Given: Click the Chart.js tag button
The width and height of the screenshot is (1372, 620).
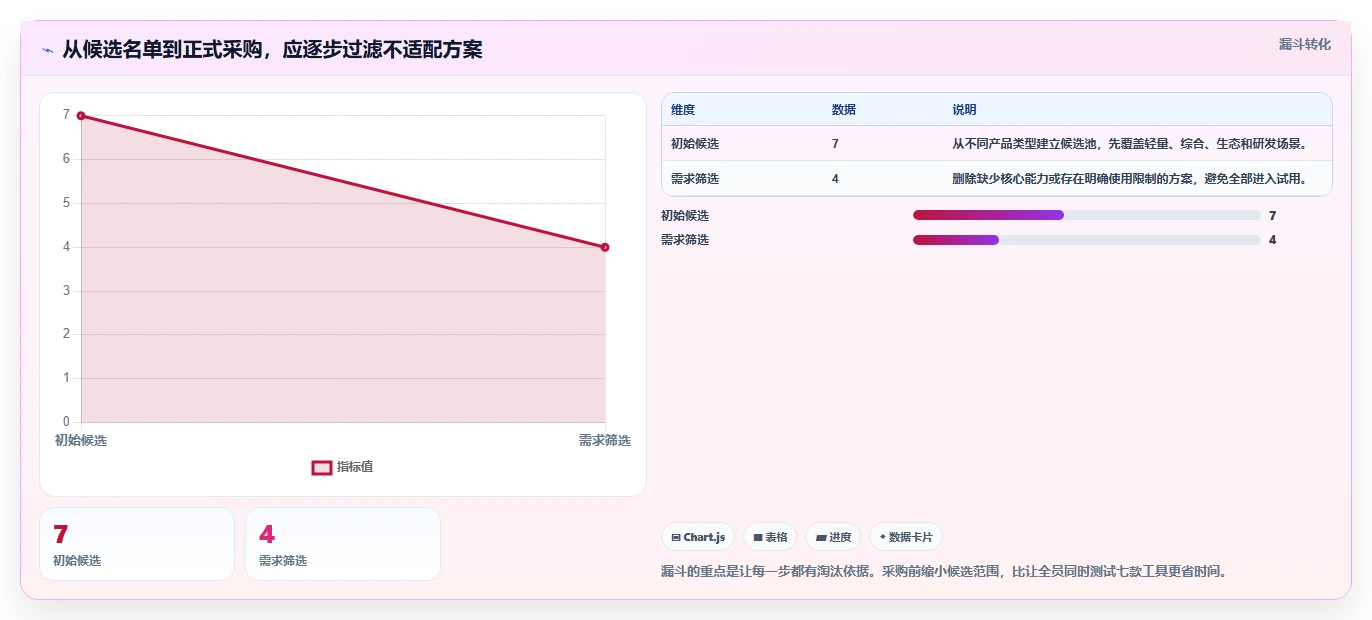Looking at the screenshot, I should (x=698, y=537).
